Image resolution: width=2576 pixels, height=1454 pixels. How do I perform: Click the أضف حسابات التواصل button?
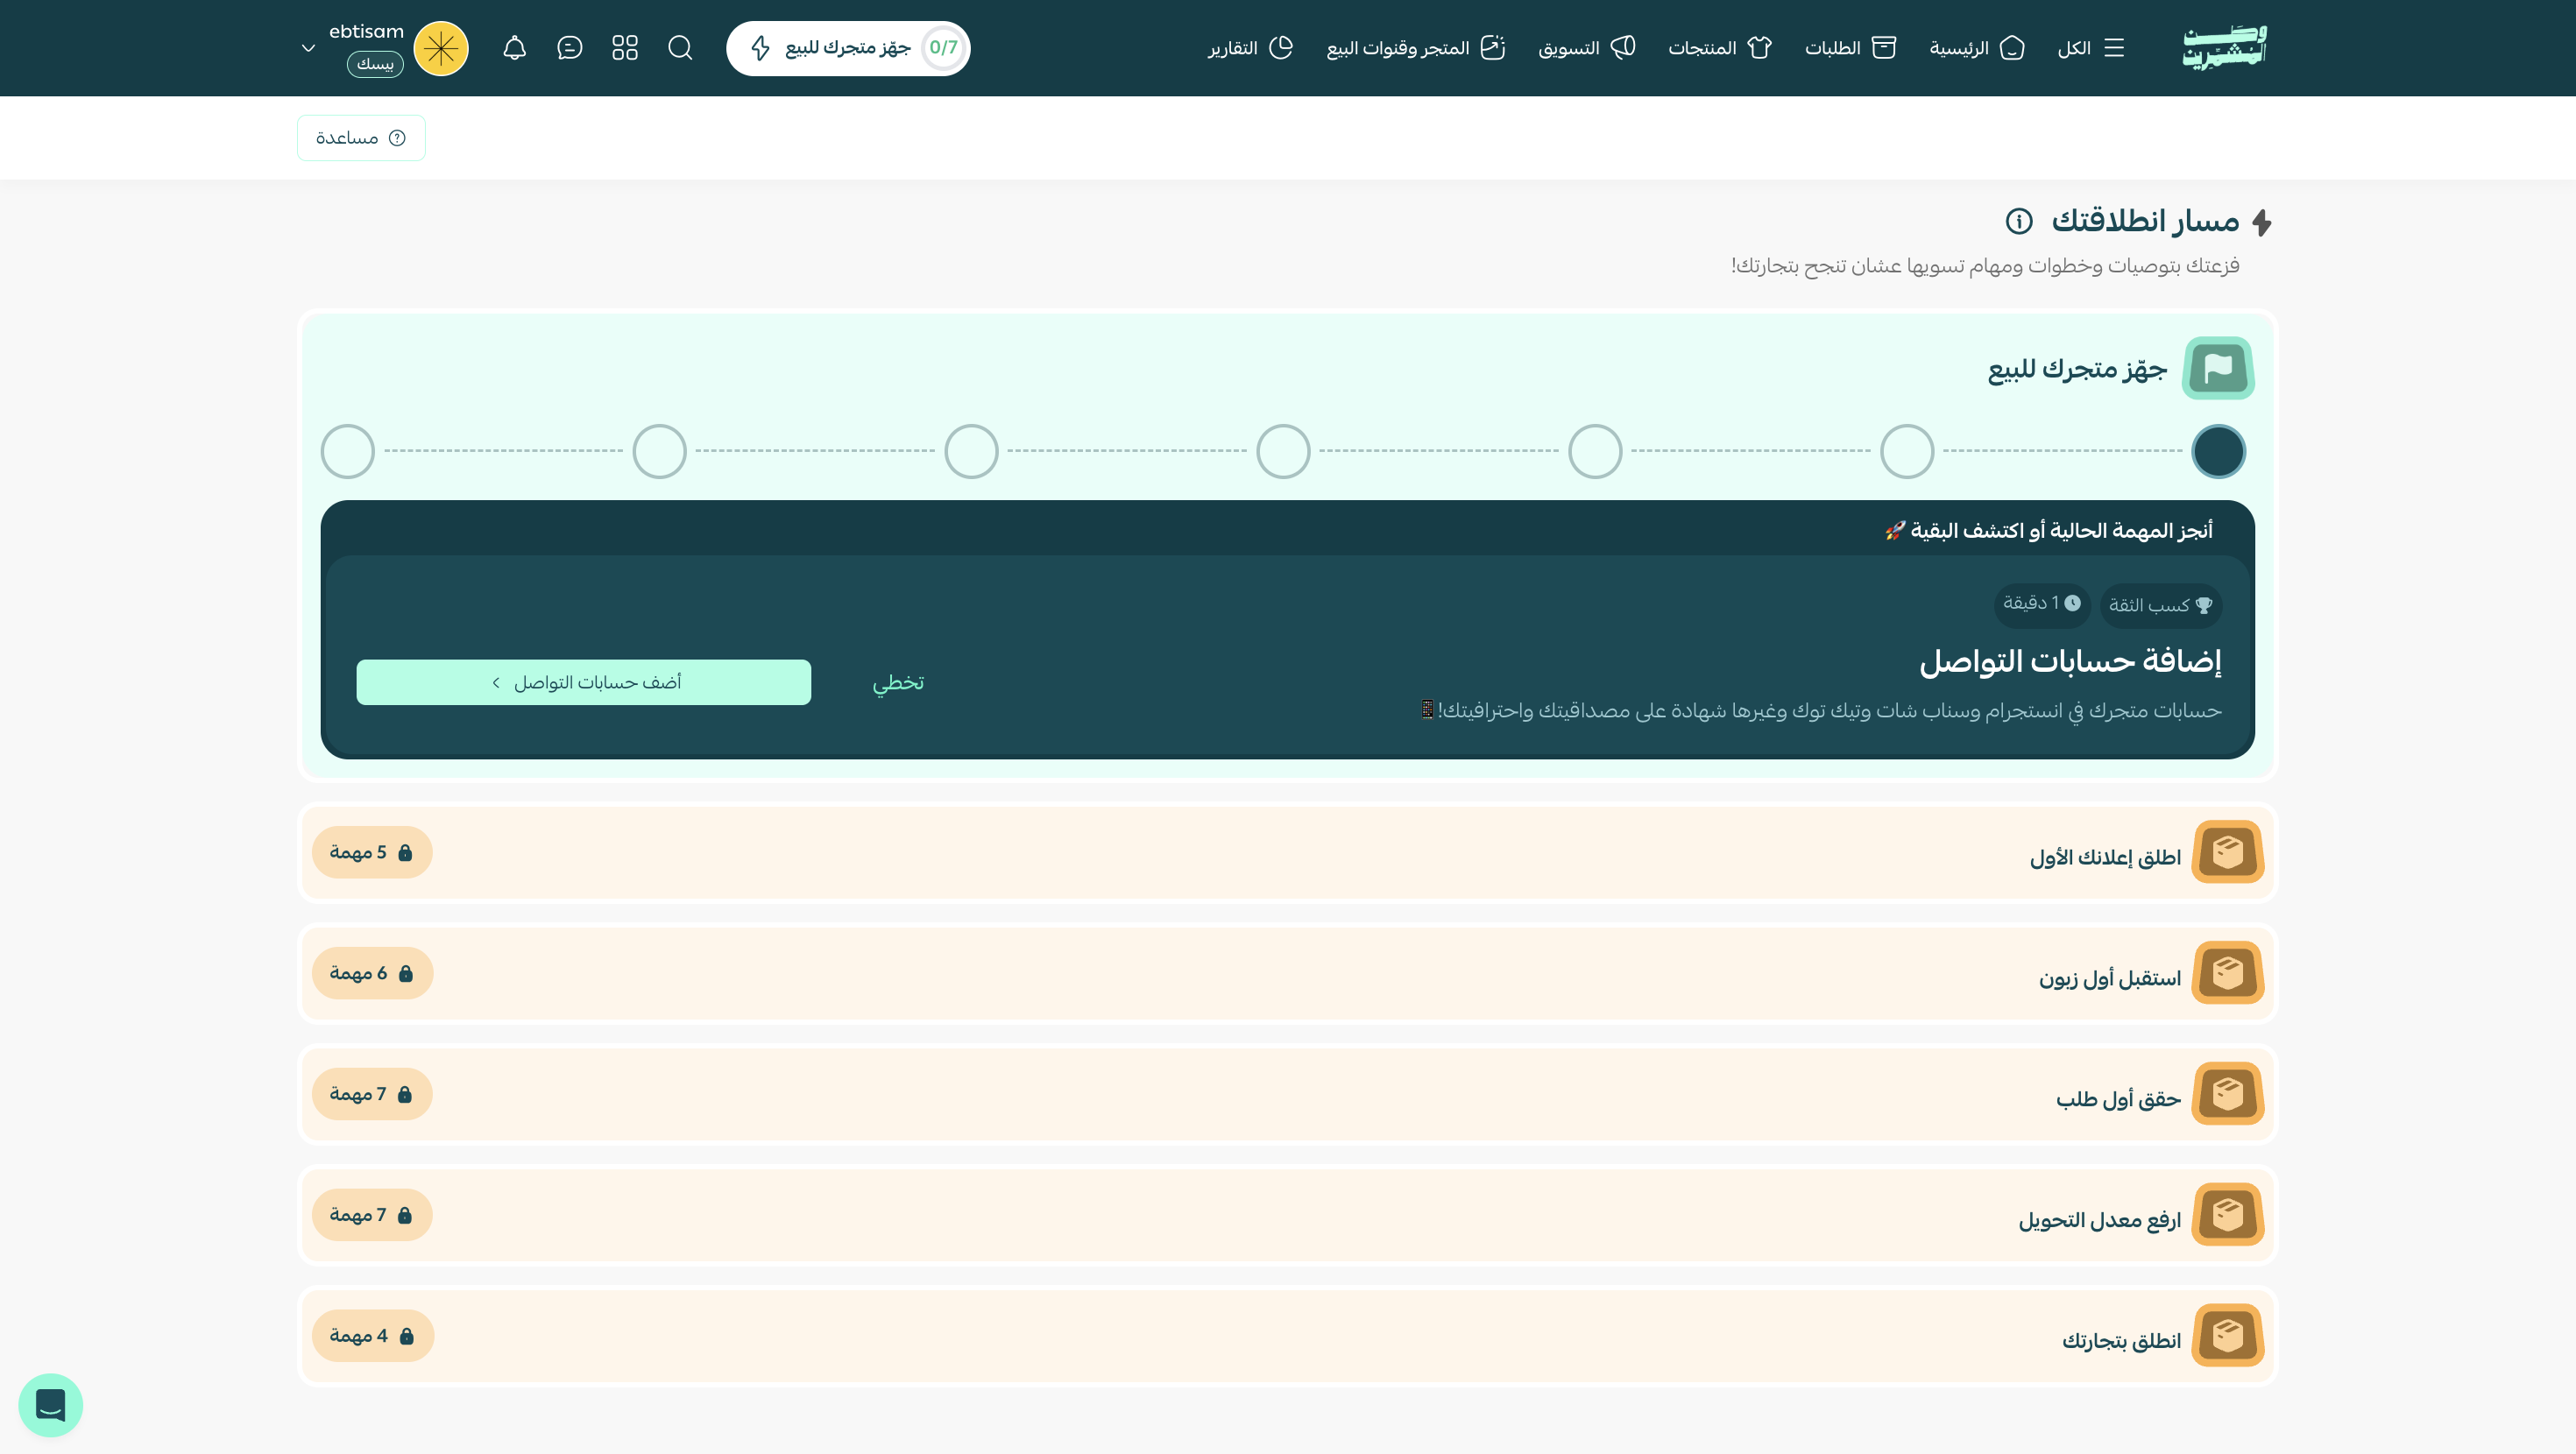(583, 682)
